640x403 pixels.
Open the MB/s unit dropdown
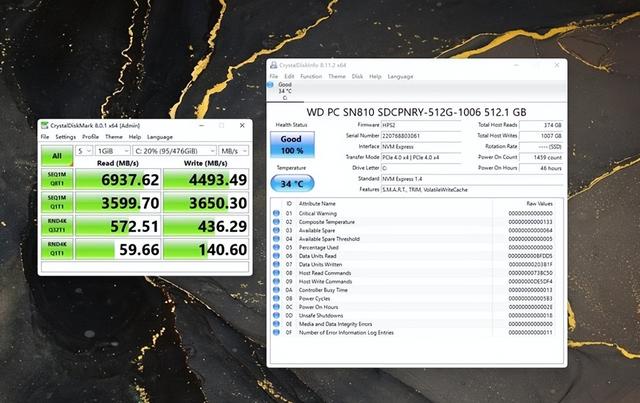tap(235, 150)
